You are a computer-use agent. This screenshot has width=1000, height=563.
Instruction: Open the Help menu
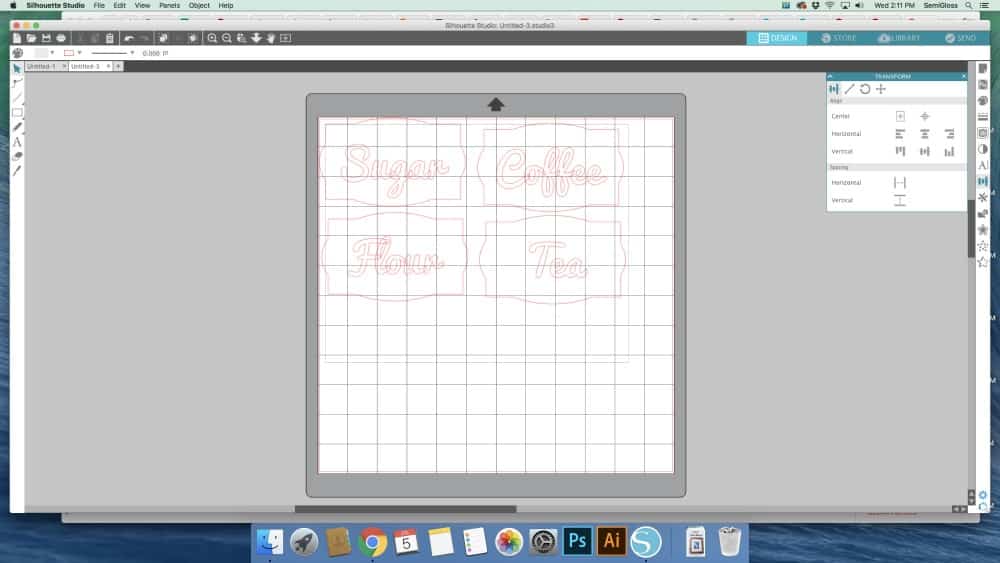[x=226, y=5]
